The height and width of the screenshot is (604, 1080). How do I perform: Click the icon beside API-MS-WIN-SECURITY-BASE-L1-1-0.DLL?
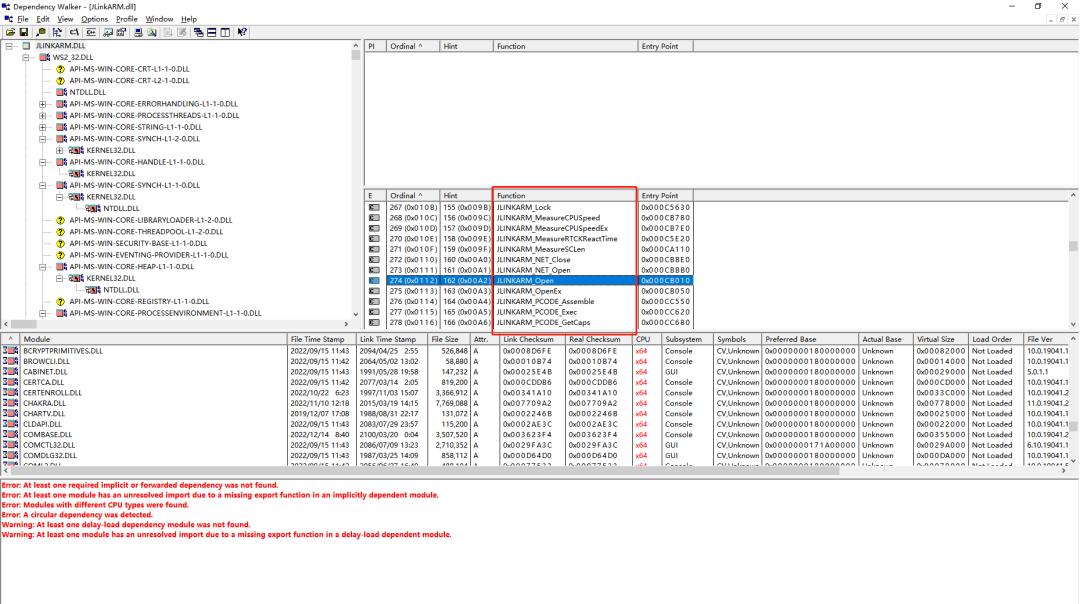point(61,243)
